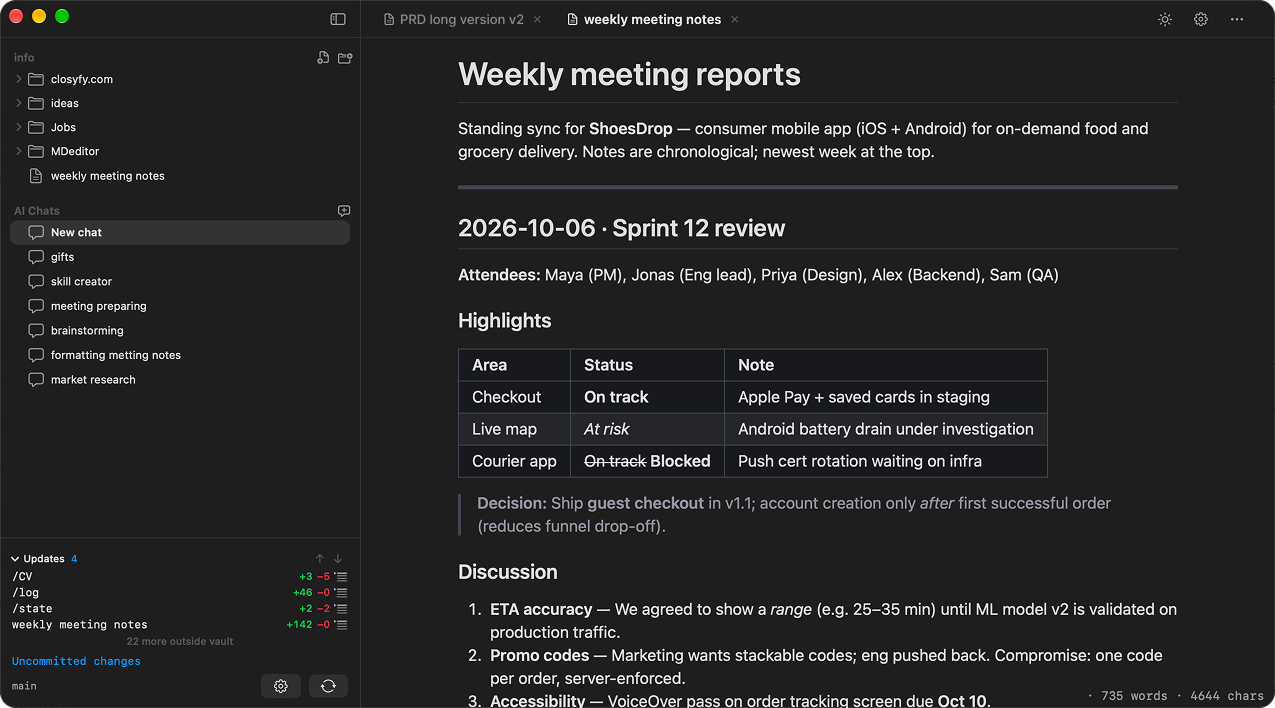Show diff list icon for /CV
Screen dimensions: 1275x708
point(341,577)
